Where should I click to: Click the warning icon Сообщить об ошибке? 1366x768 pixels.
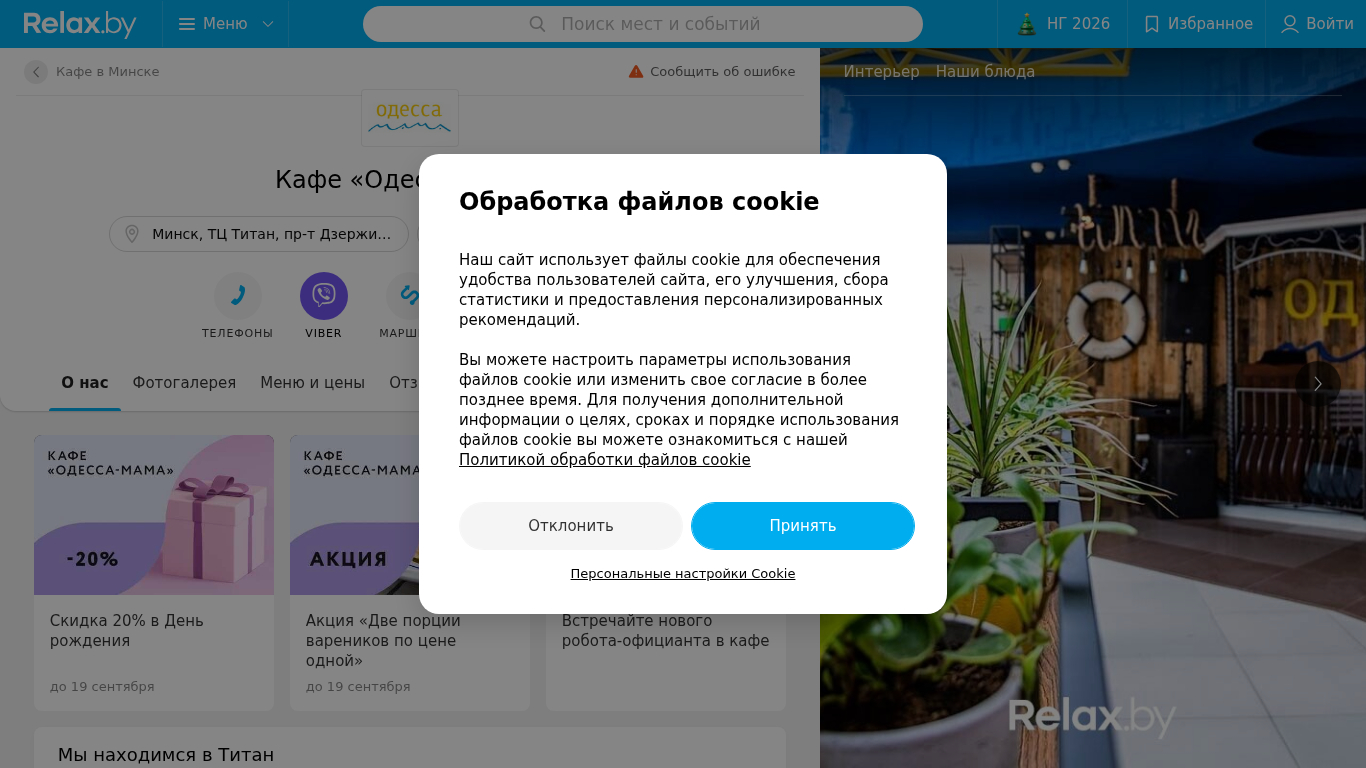[x=636, y=72]
